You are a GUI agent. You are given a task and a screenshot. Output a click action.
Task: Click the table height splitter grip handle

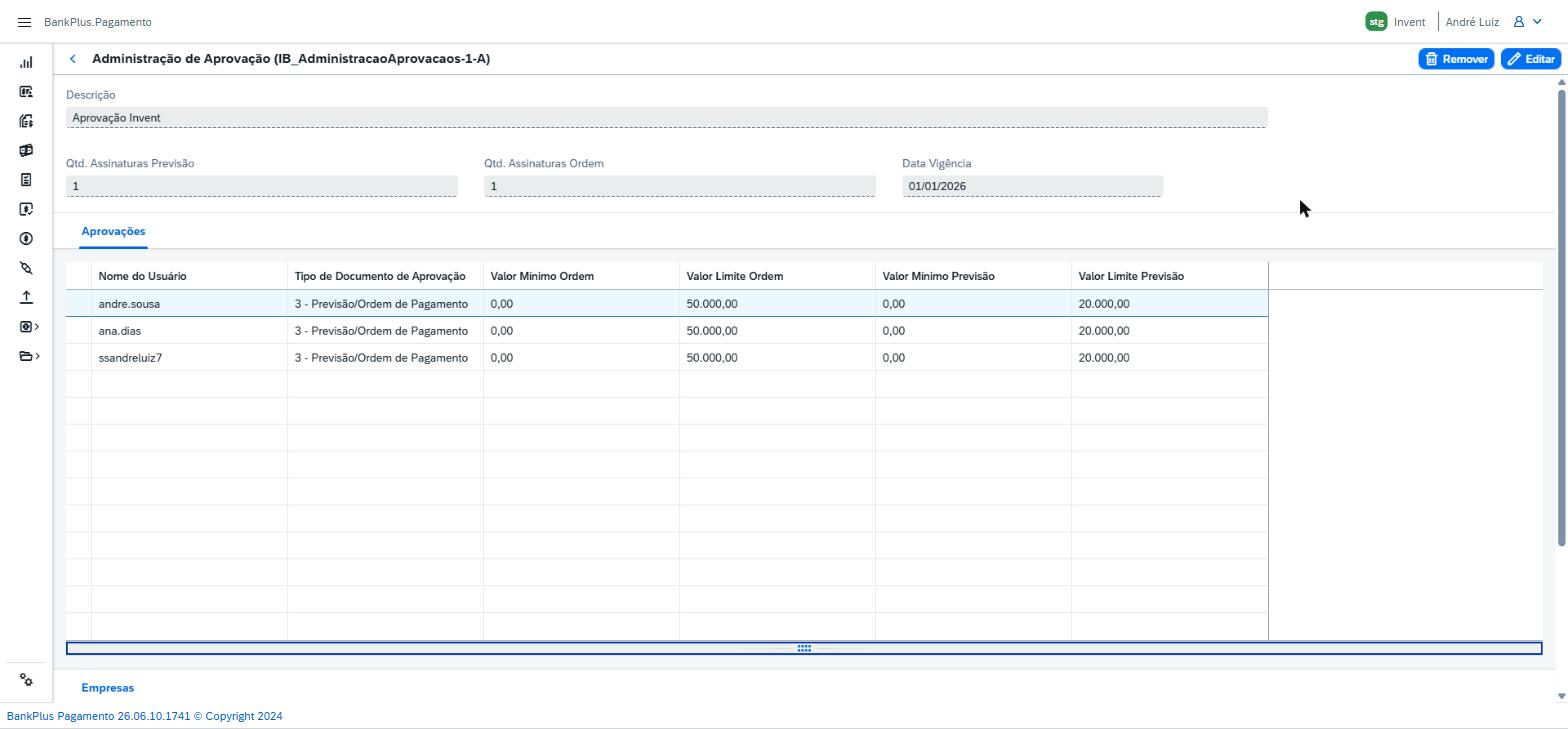point(804,649)
